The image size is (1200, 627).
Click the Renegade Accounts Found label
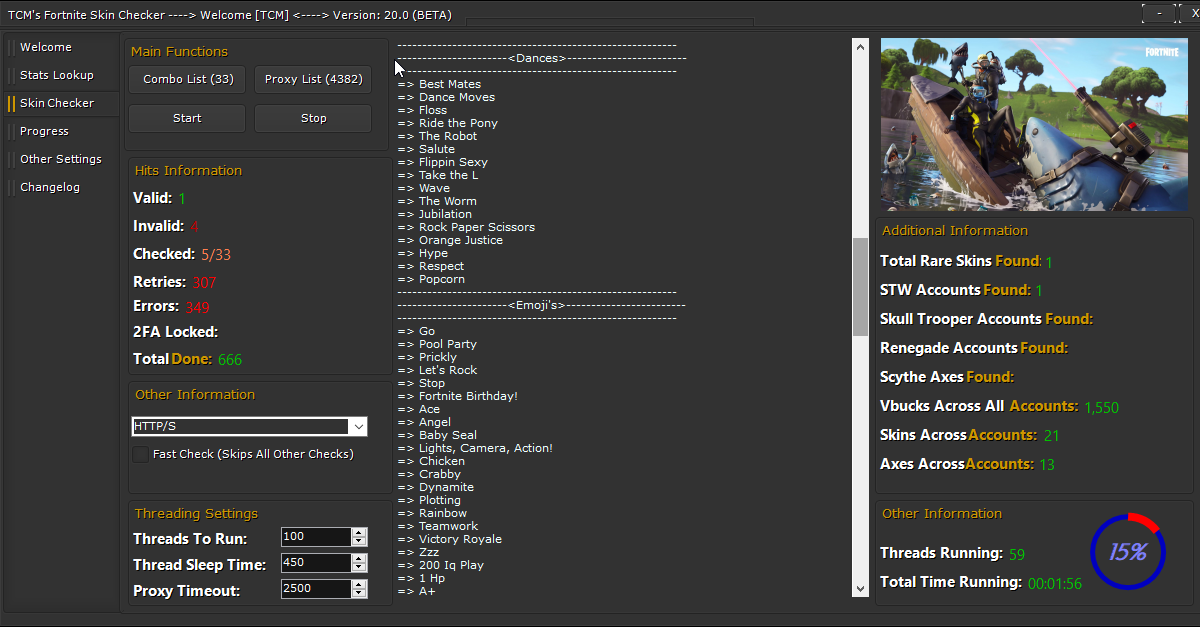974,348
